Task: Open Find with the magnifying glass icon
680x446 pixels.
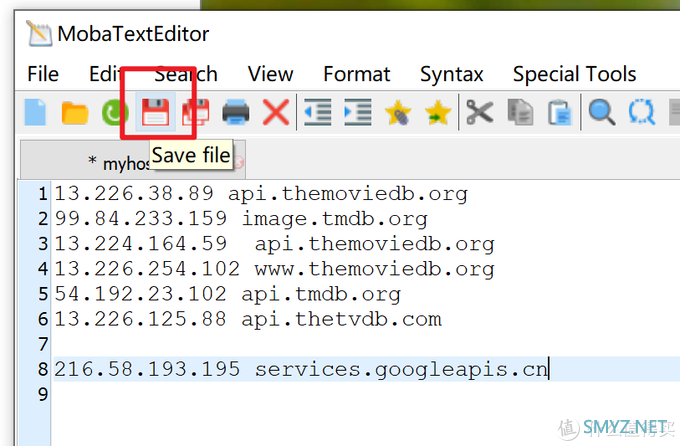Action: pos(602,112)
